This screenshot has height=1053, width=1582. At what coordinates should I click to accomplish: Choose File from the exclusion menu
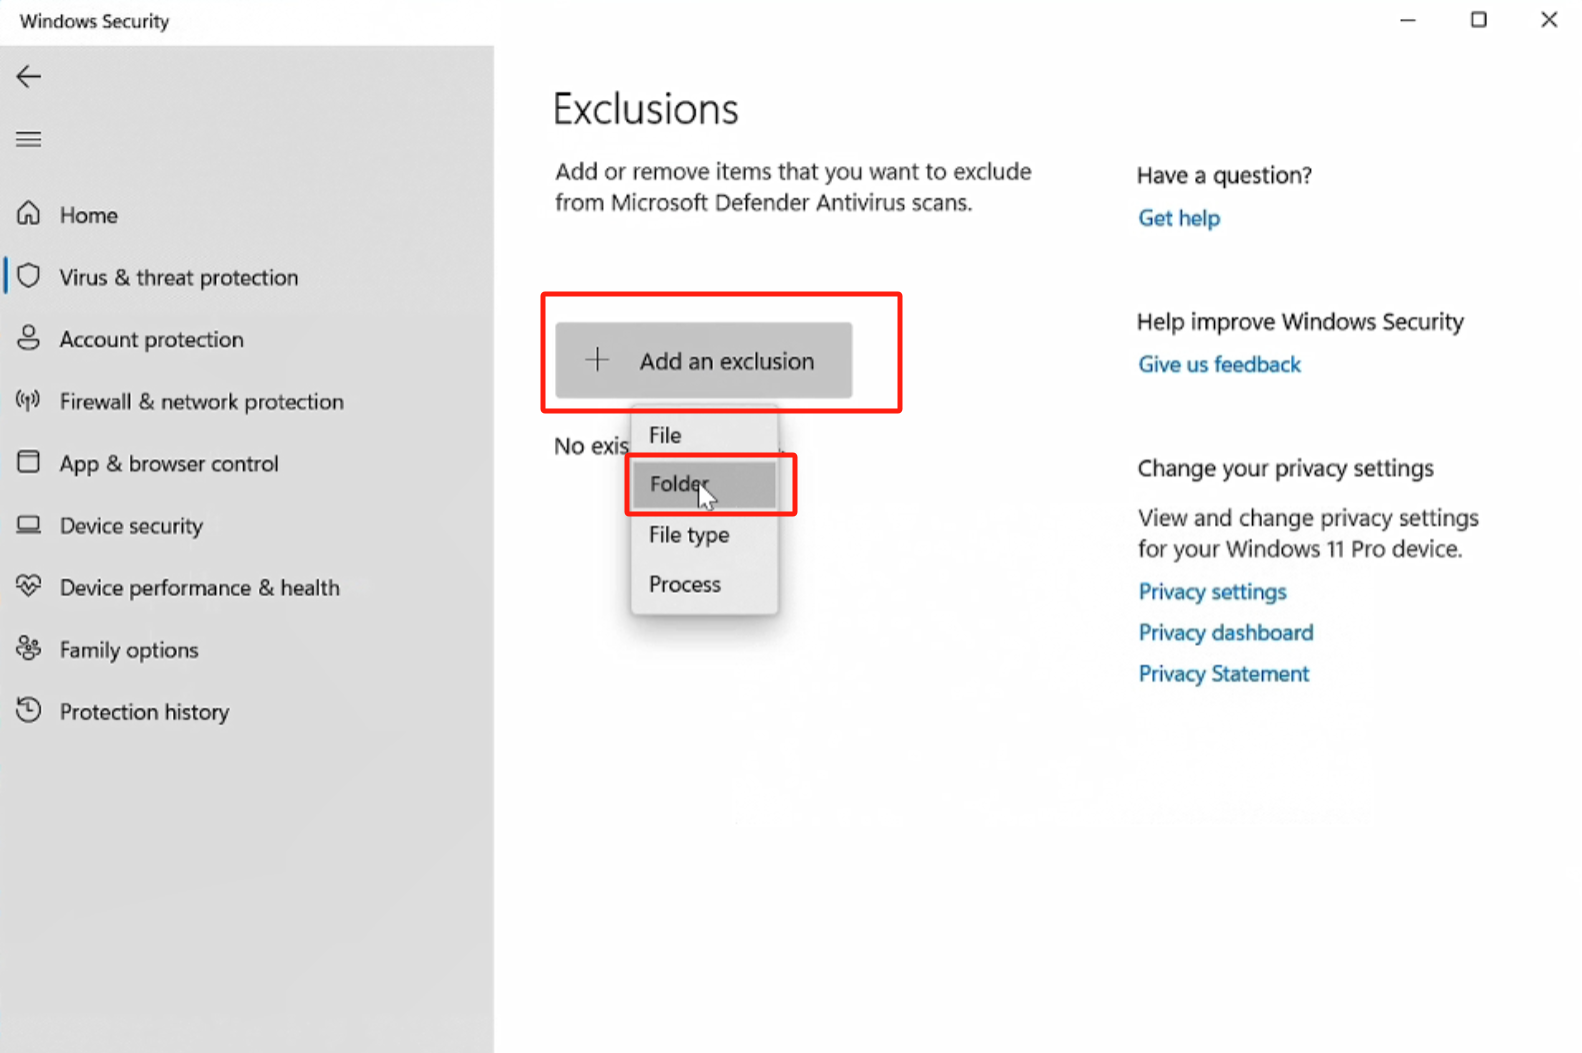point(665,435)
